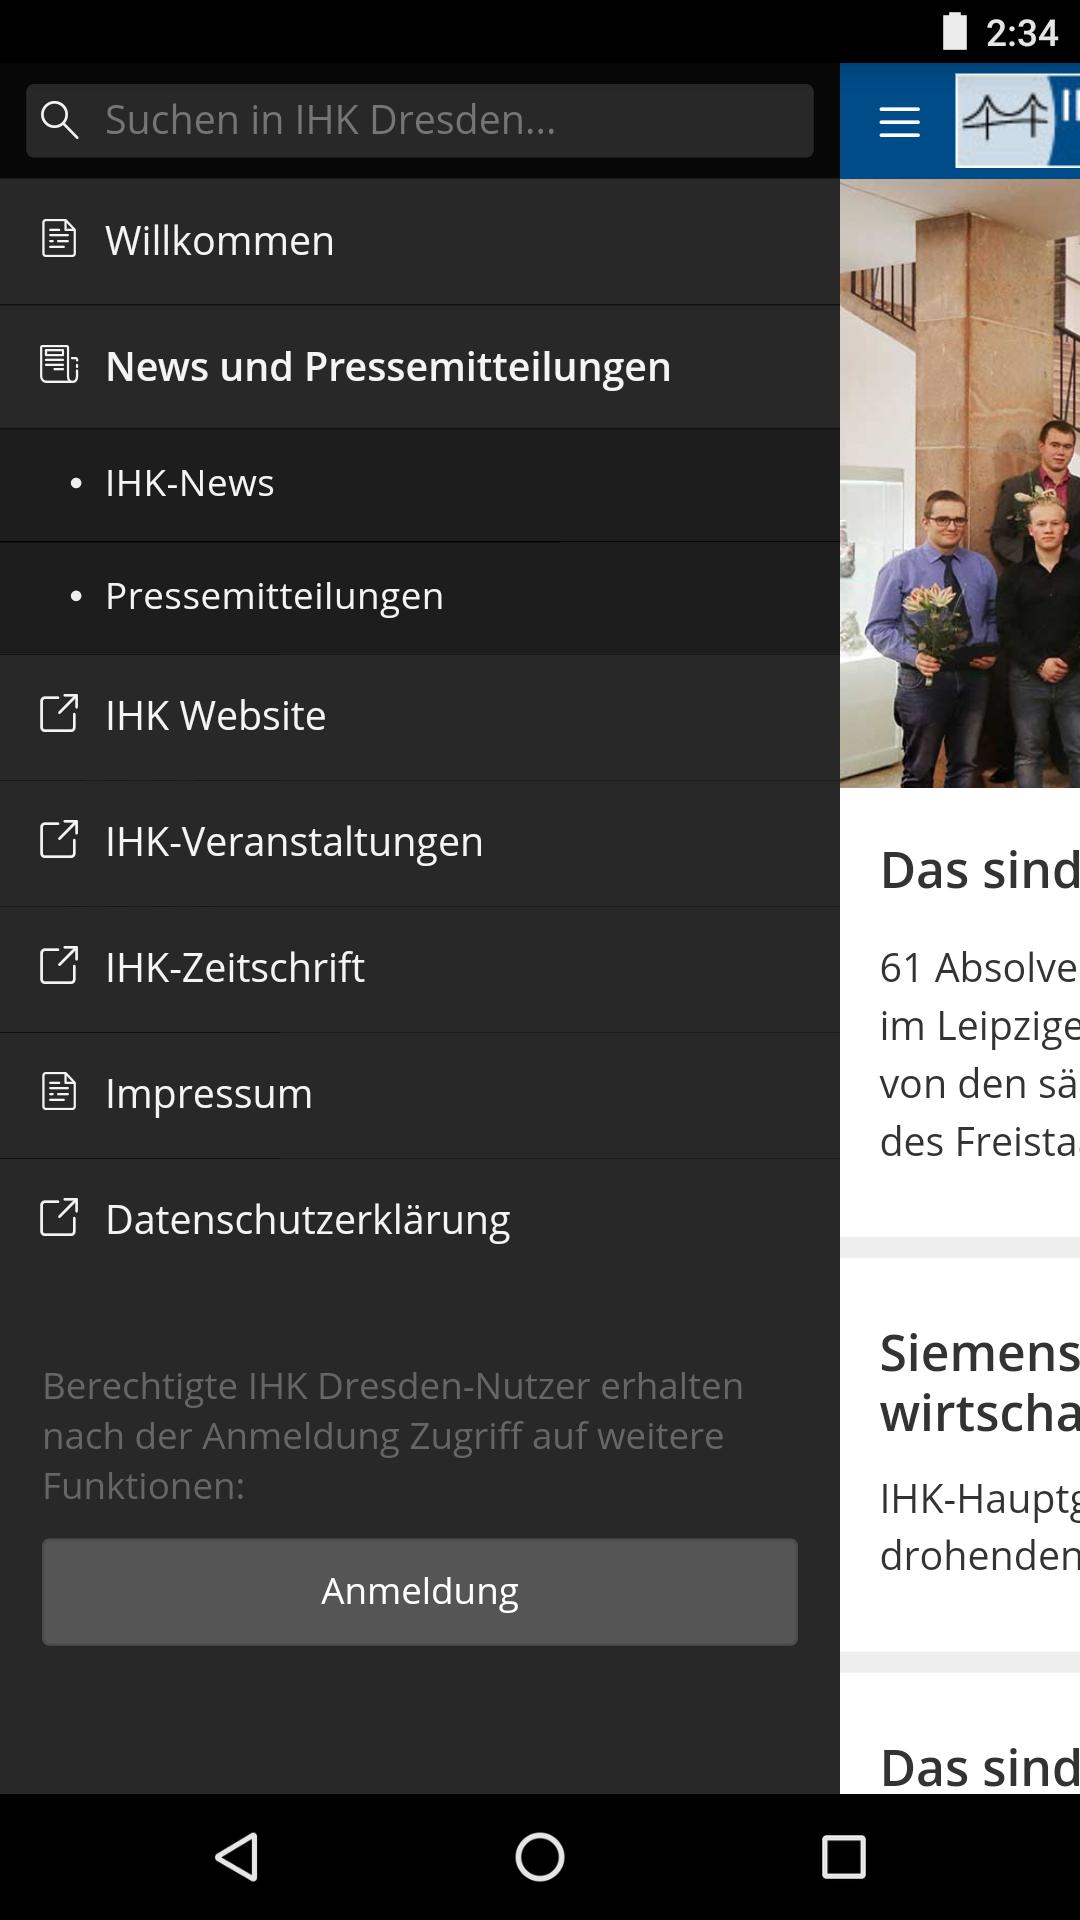Image resolution: width=1080 pixels, height=1920 pixels.
Task: Tap the graduates photo thumbnail
Action: click(960, 483)
